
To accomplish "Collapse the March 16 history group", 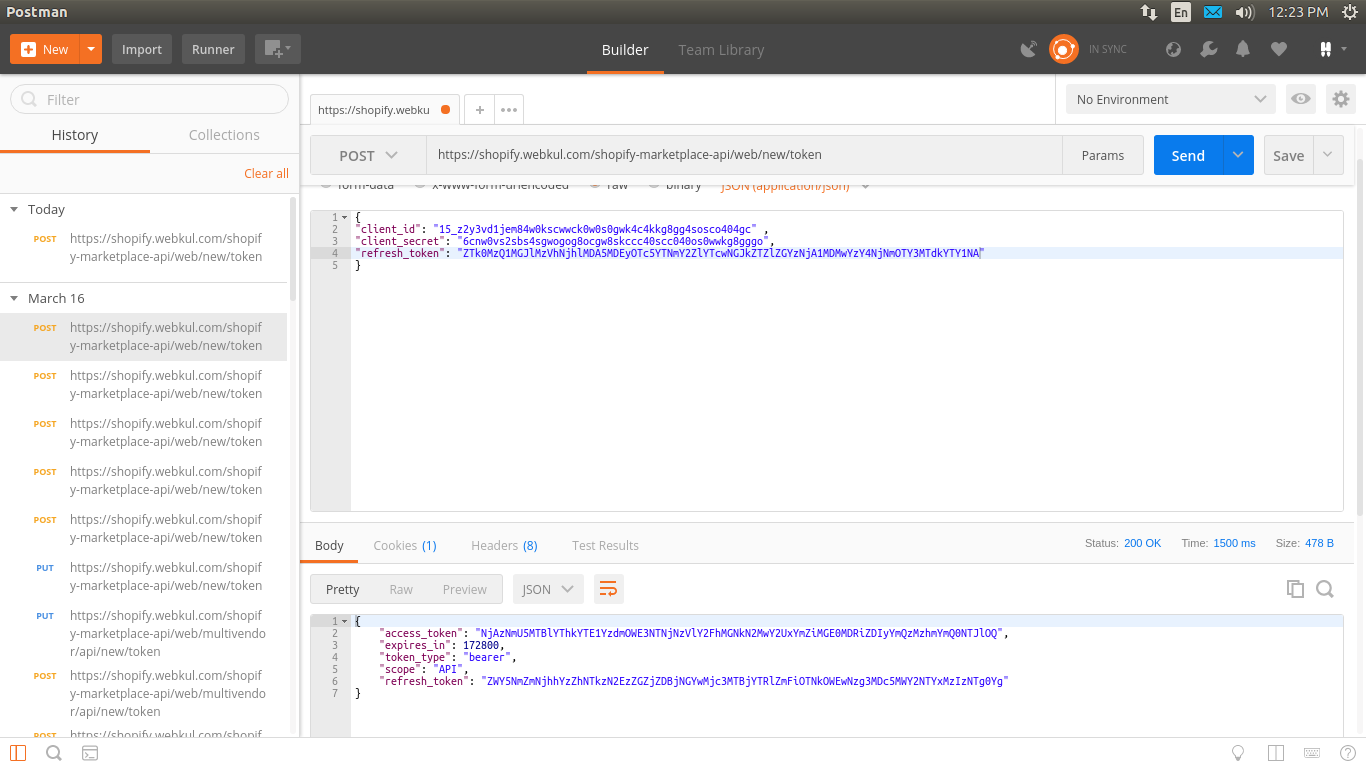I will (x=14, y=298).
